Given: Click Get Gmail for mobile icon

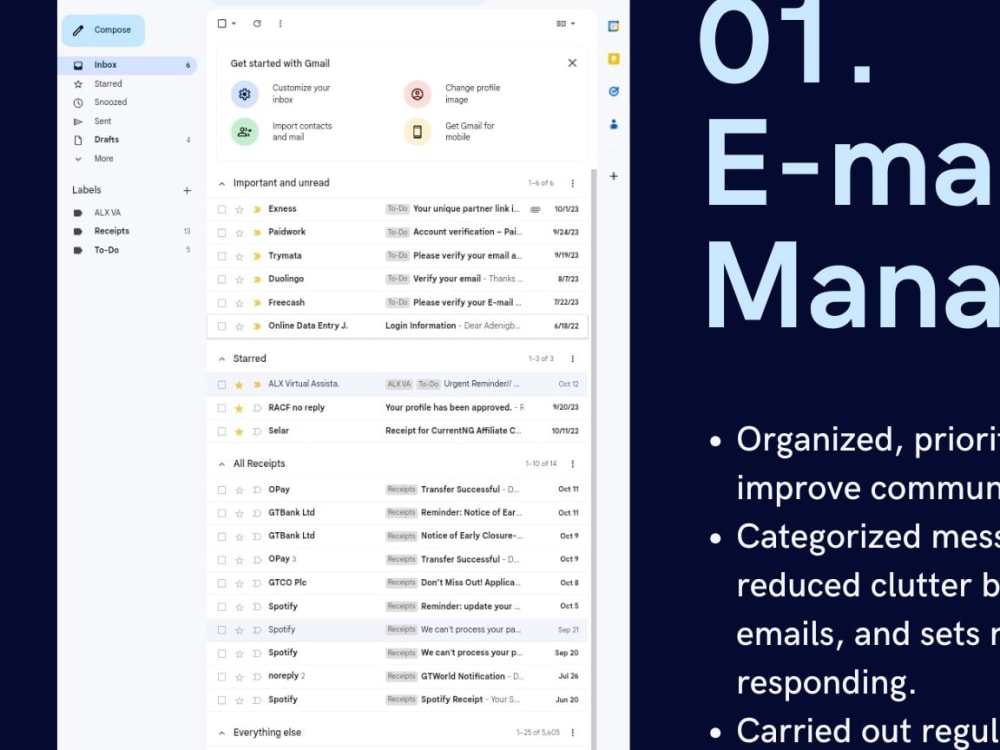Looking at the screenshot, I should pos(418,132).
